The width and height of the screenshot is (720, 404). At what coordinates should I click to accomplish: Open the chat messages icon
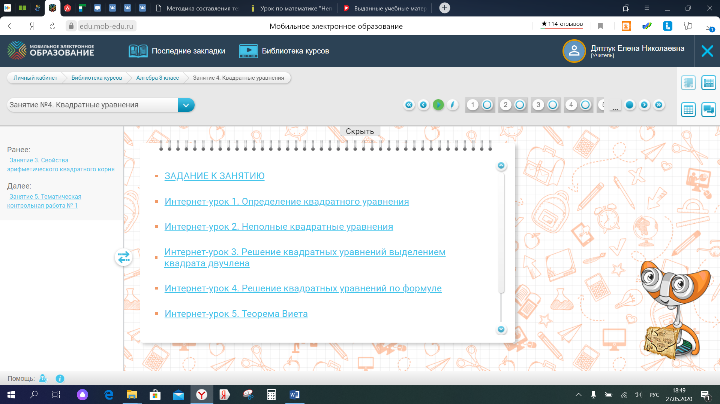(x=708, y=108)
